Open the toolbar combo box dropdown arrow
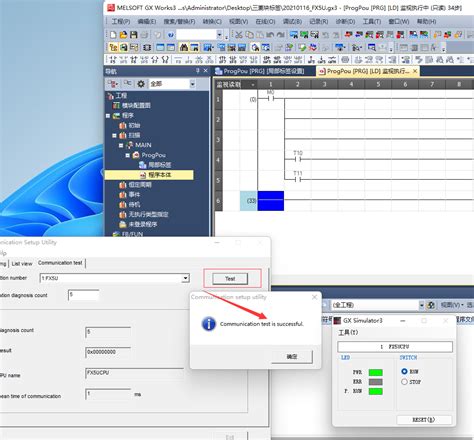This screenshot has height=440, width=474. pyautogui.click(x=219, y=35)
